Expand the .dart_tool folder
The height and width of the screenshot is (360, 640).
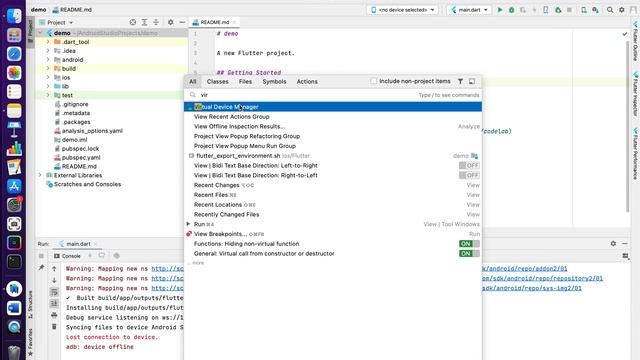(x=48, y=42)
